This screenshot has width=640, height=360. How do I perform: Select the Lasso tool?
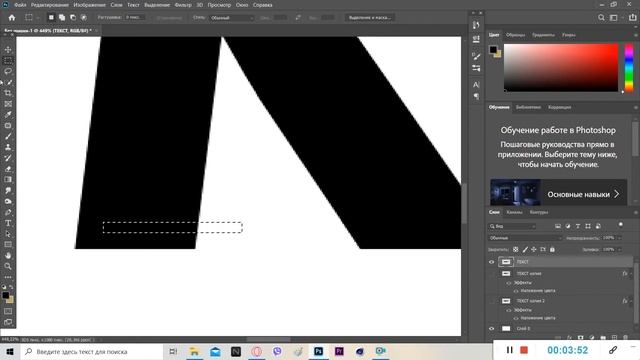coord(8,71)
